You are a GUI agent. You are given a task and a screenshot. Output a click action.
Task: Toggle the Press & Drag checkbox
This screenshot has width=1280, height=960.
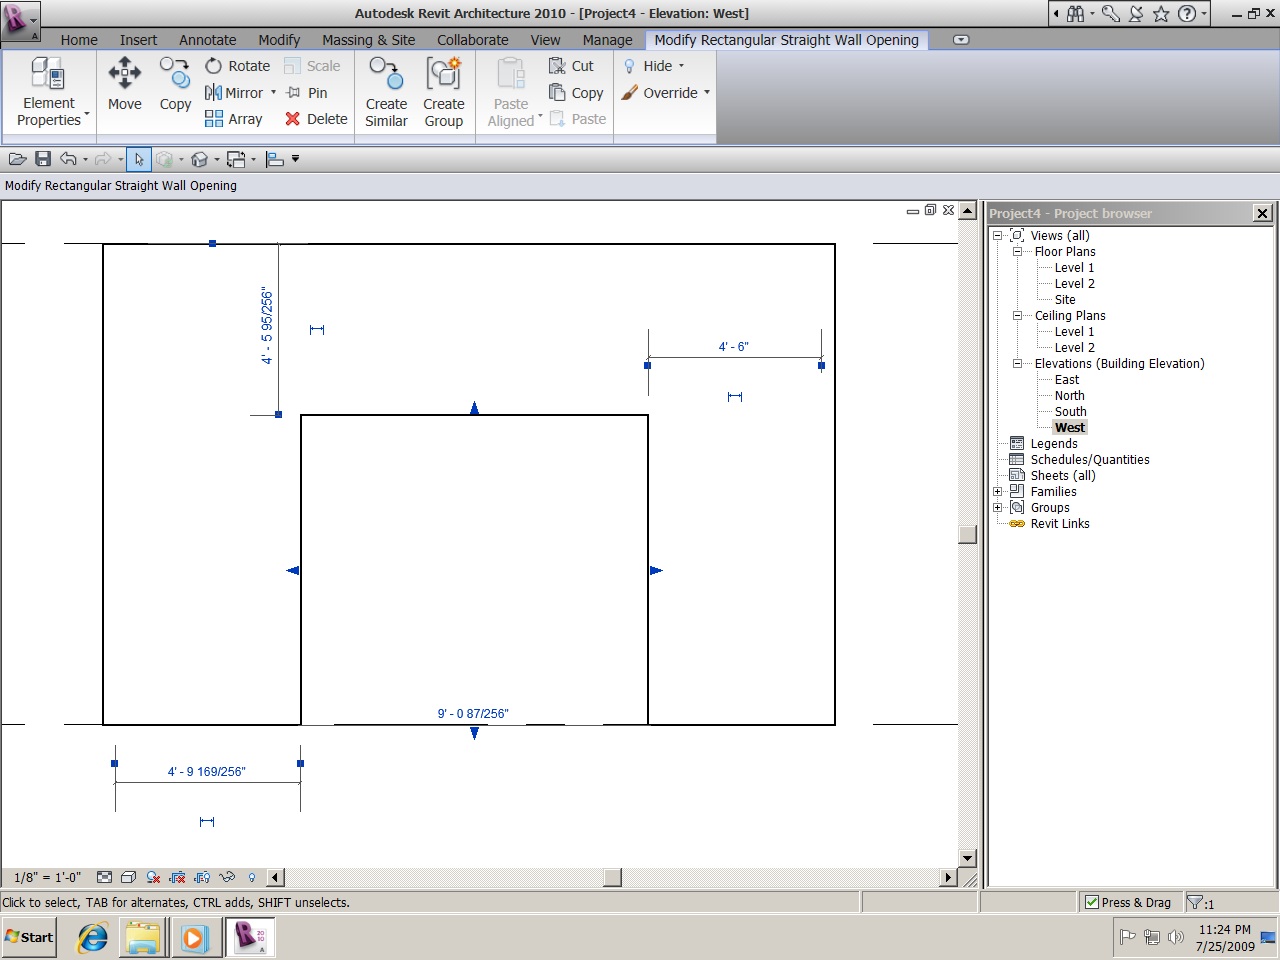[x=1092, y=902]
